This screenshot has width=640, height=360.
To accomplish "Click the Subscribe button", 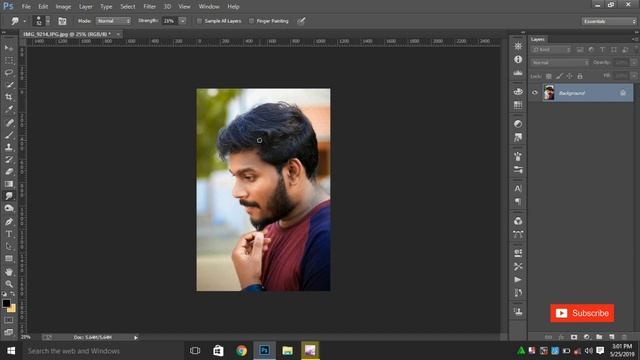I will tap(582, 313).
